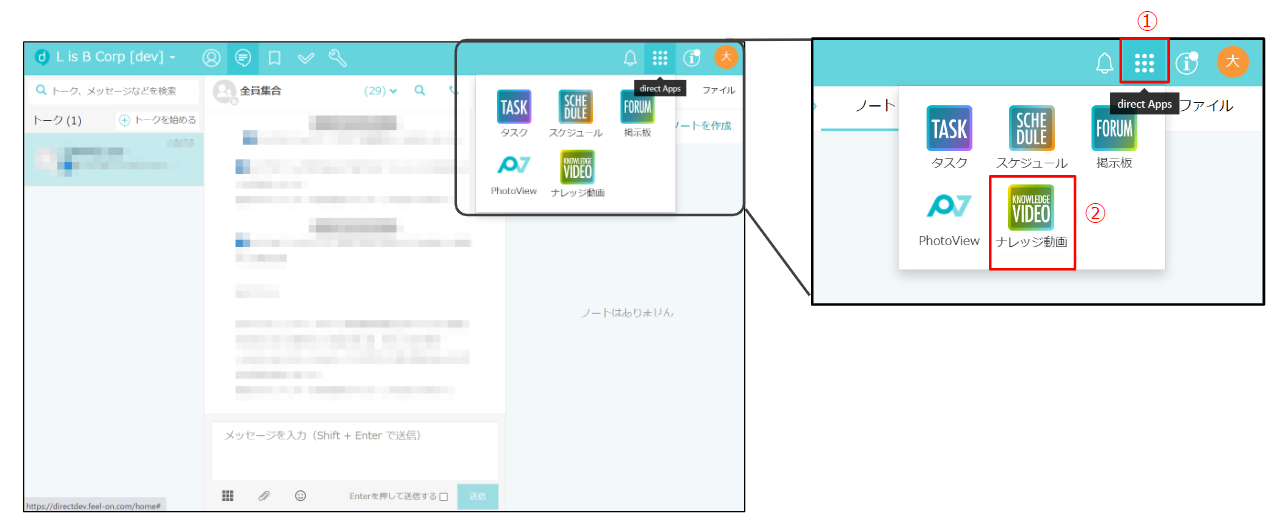The height and width of the screenshot is (528, 1281).
Task: Select the highlighted talk in the トーク list
Action: pyautogui.click(x=114, y=159)
